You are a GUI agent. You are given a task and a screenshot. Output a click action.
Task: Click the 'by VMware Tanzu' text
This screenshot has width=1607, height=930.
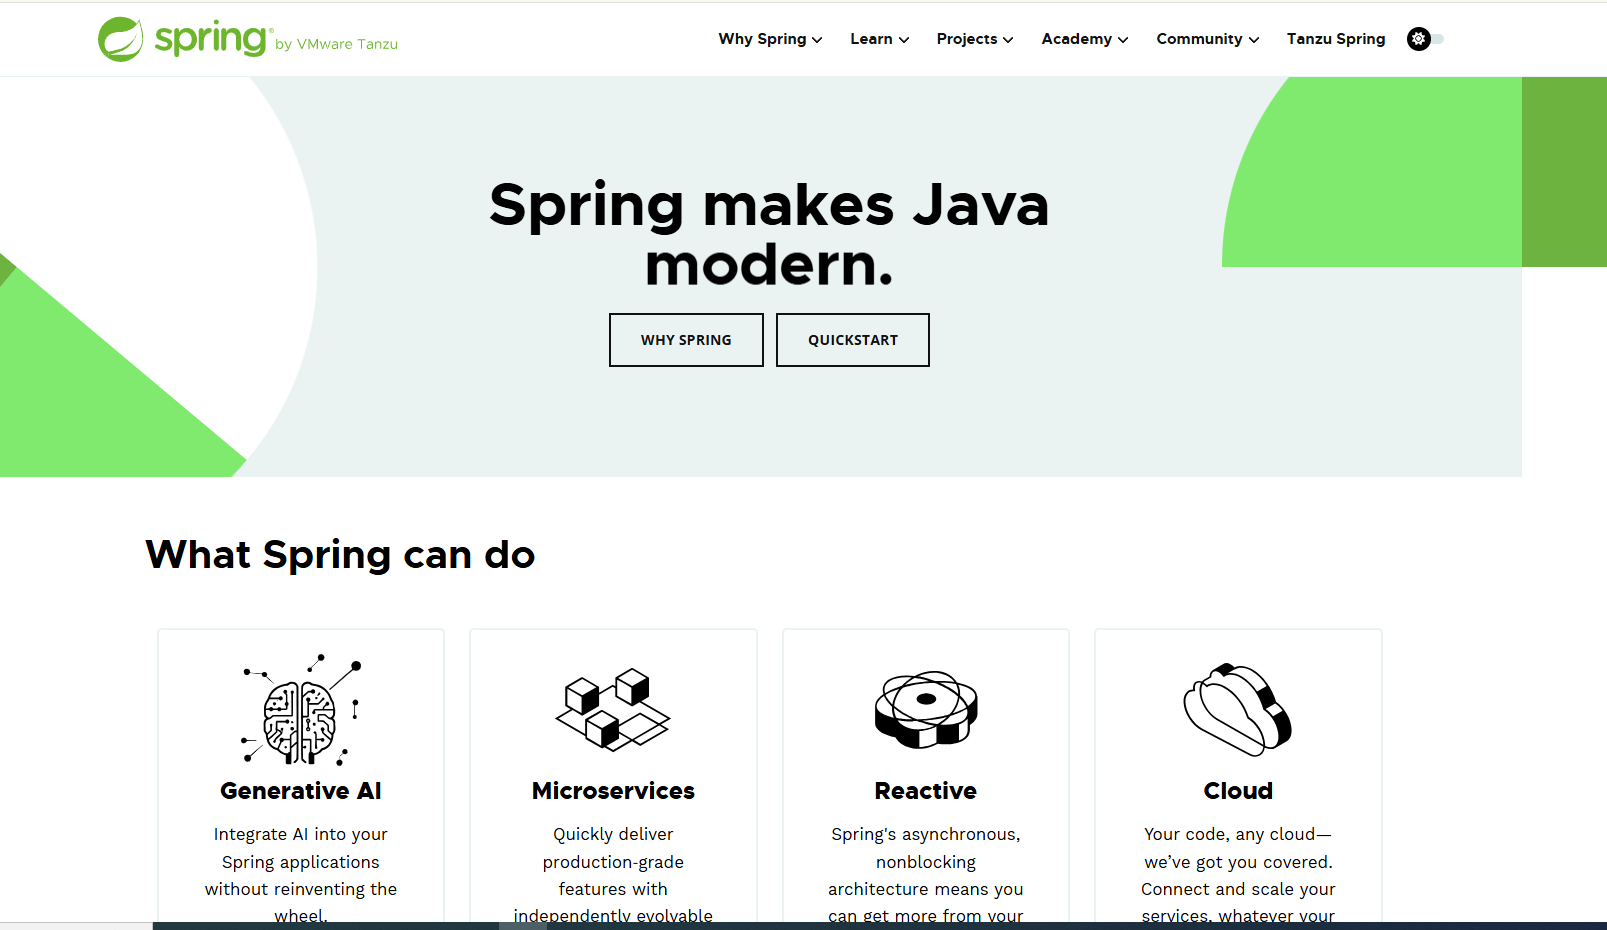pyautogui.click(x=336, y=44)
